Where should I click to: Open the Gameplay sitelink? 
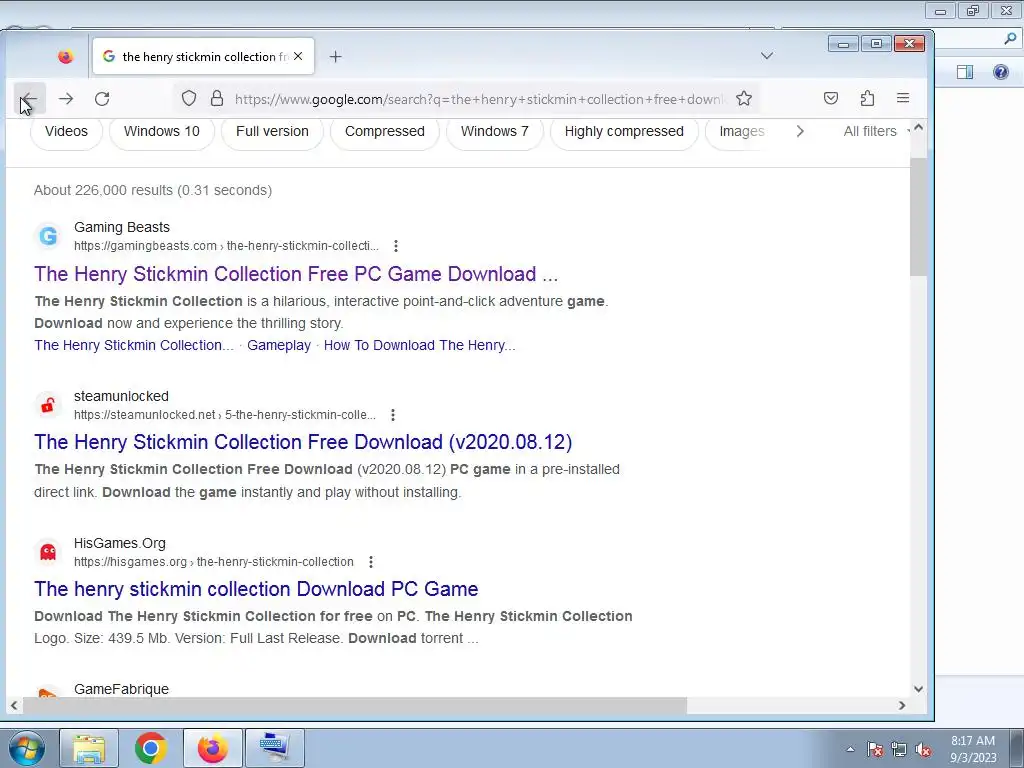pos(279,345)
